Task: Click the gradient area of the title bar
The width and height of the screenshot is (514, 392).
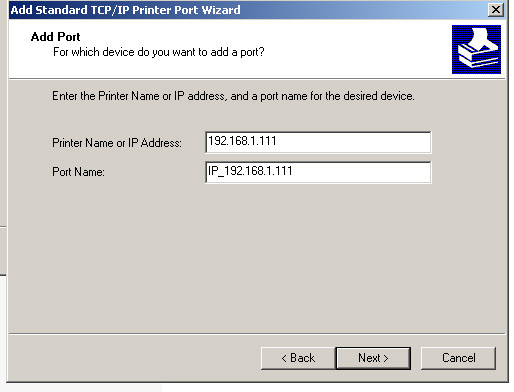Action: tap(363, 10)
